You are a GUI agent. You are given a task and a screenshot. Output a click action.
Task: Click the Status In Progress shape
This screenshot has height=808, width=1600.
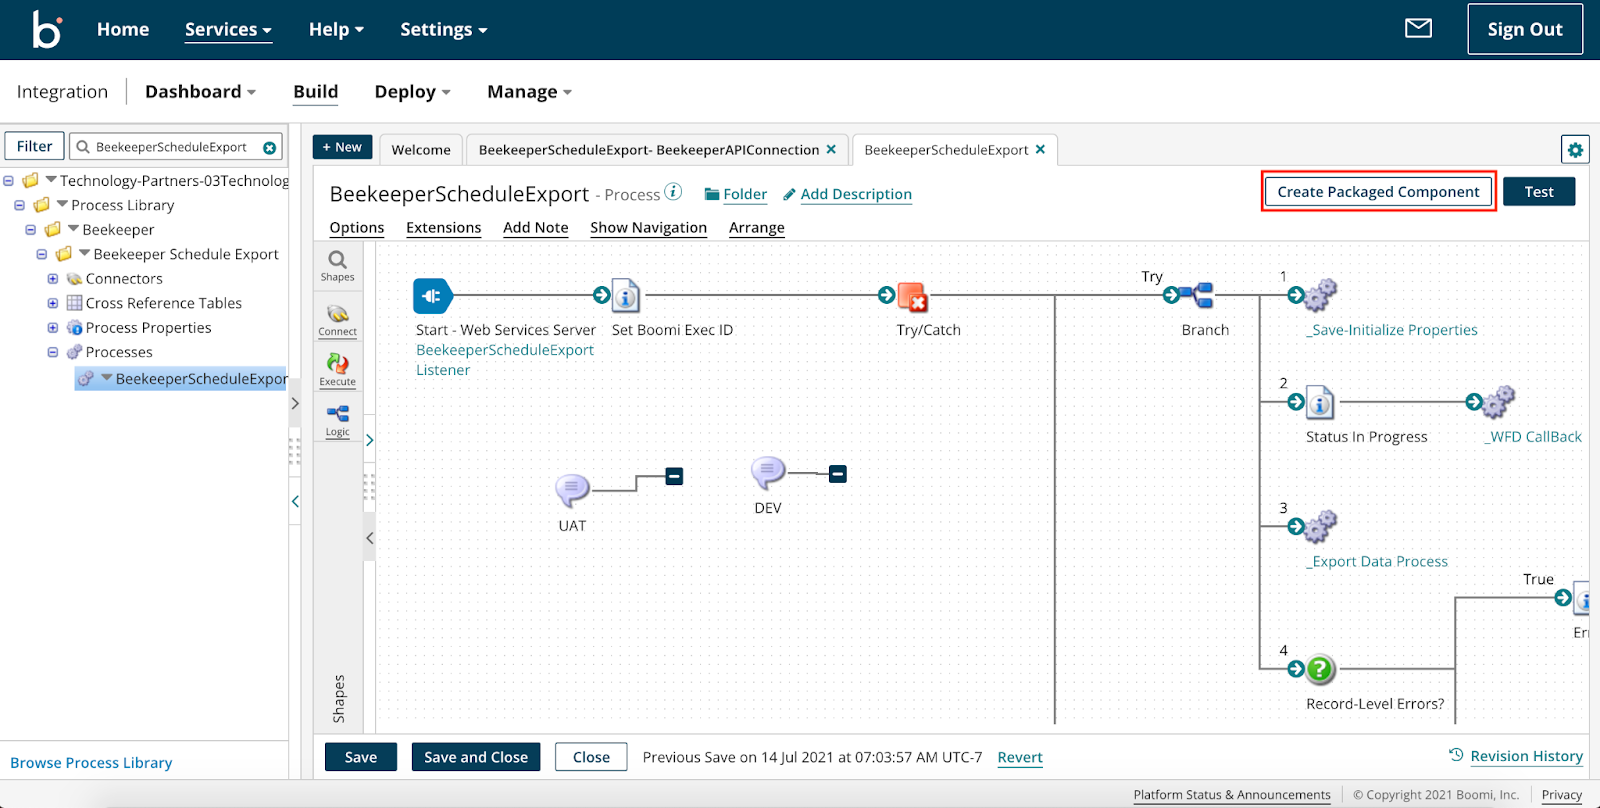click(1320, 402)
